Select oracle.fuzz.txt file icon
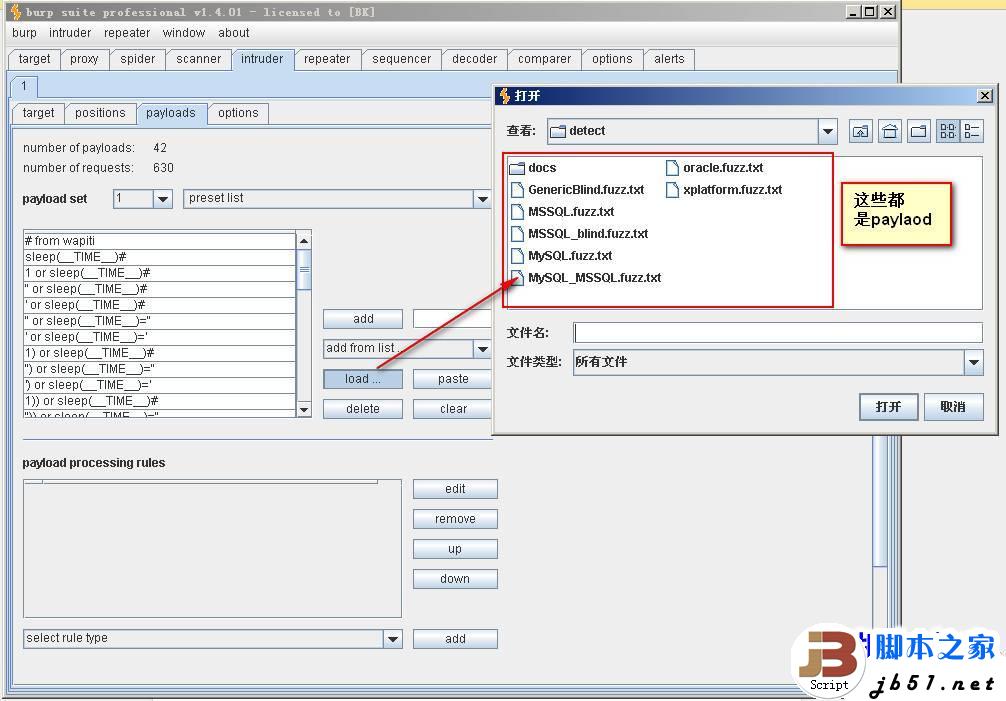1006x701 pixels. pos(672,168)
